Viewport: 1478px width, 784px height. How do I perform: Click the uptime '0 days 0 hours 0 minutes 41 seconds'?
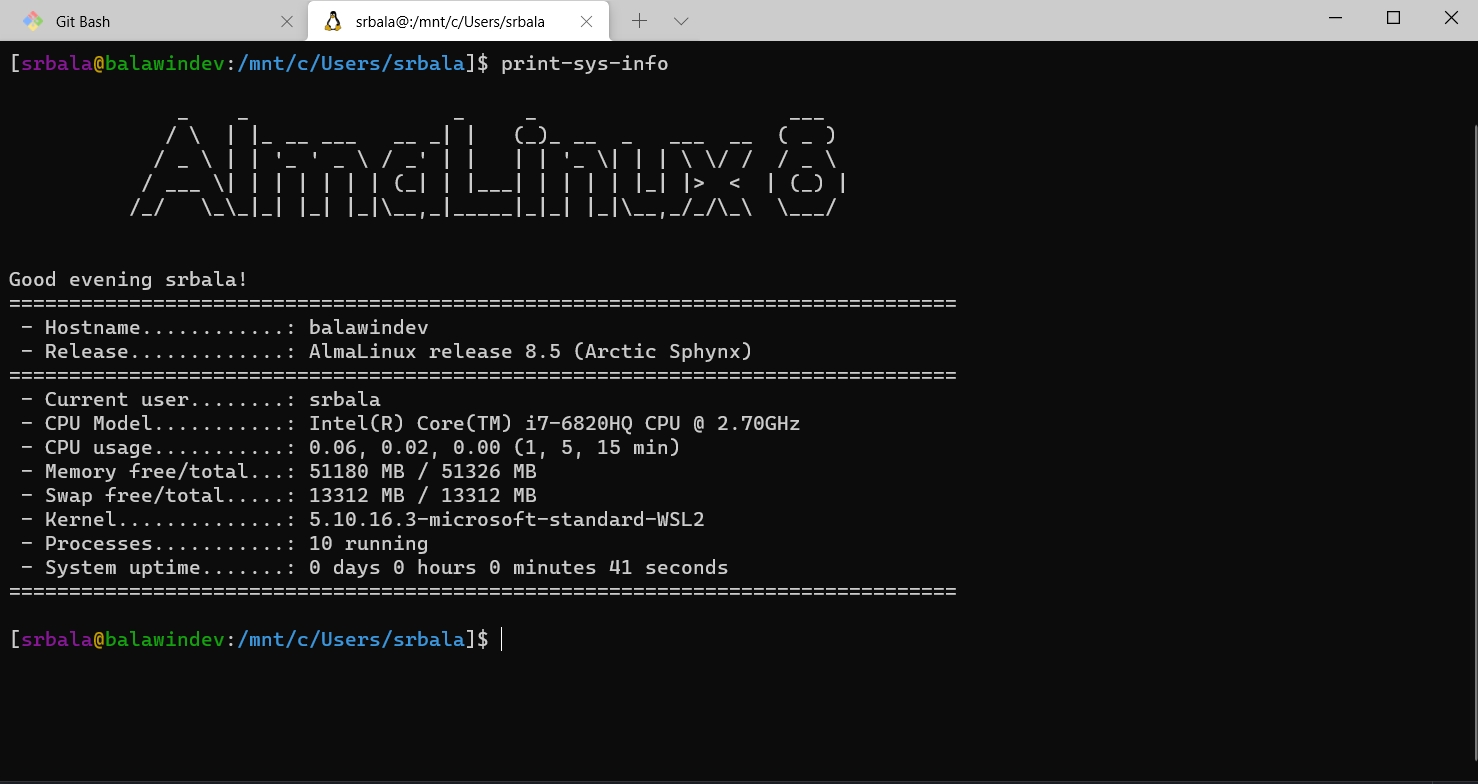pos(519,568)
